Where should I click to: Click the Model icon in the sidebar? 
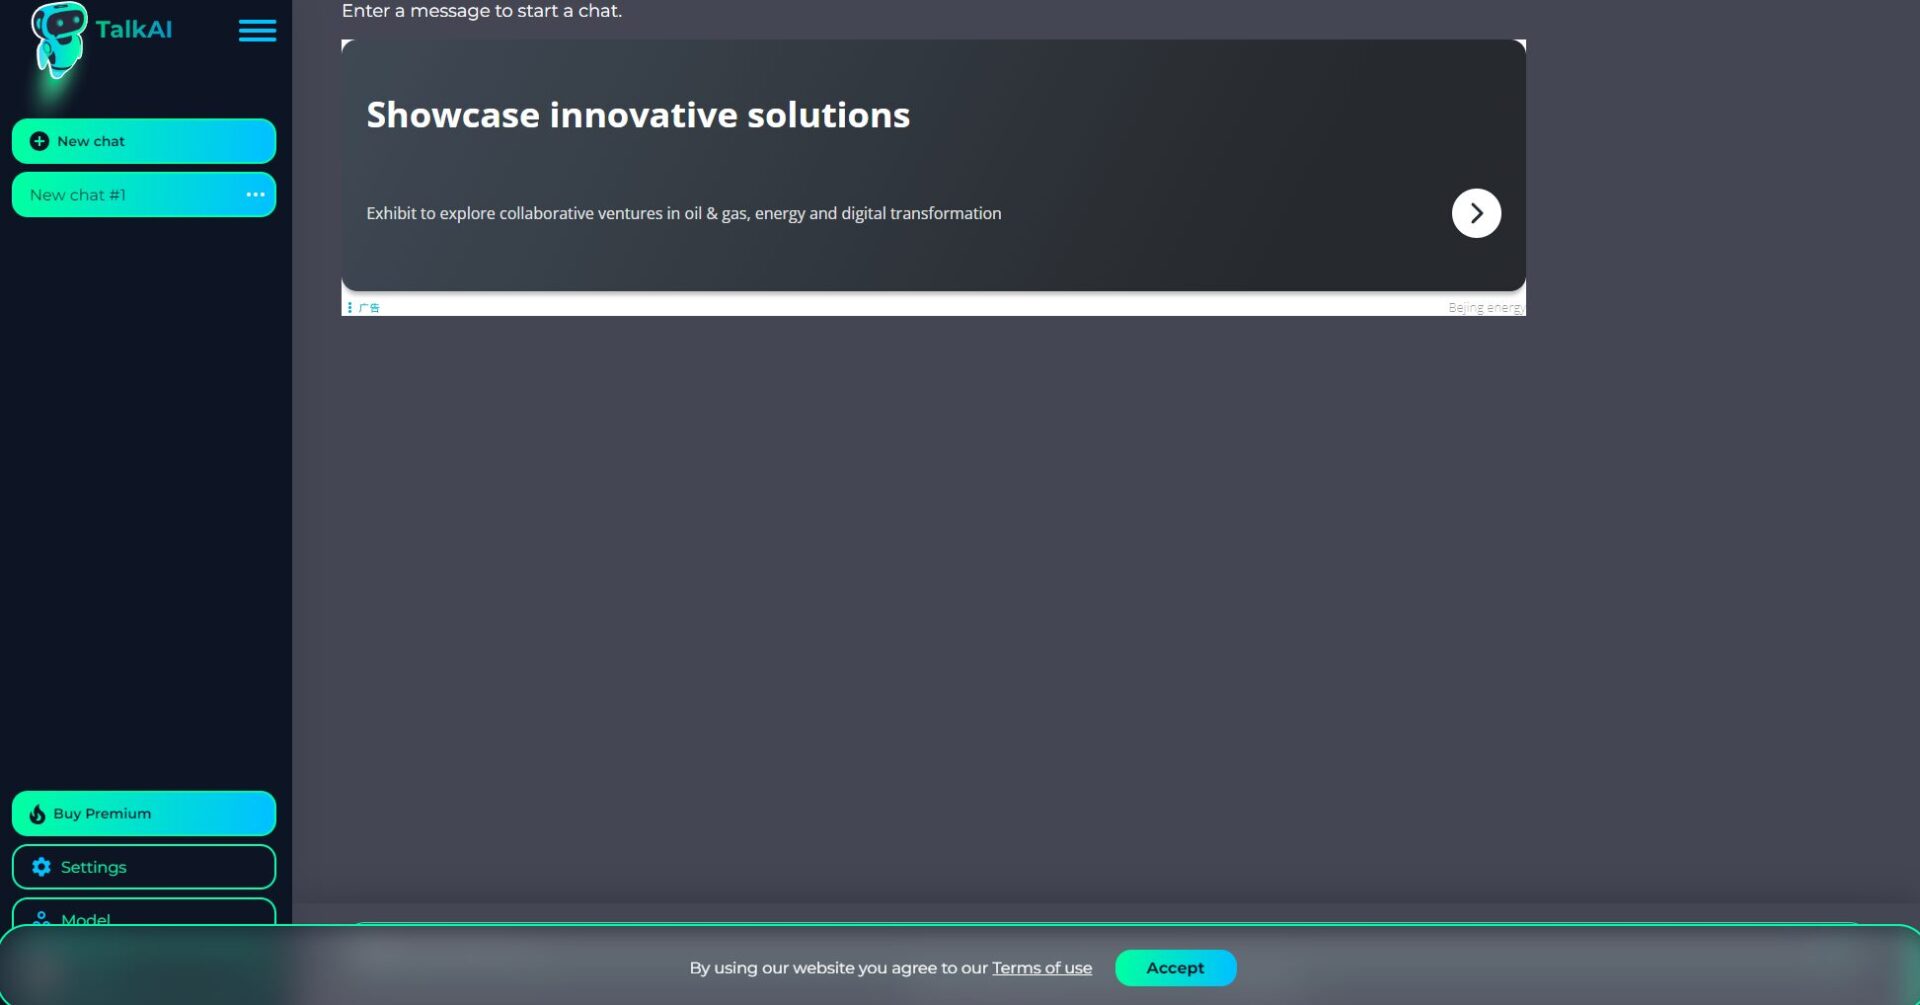pos(41,917)
